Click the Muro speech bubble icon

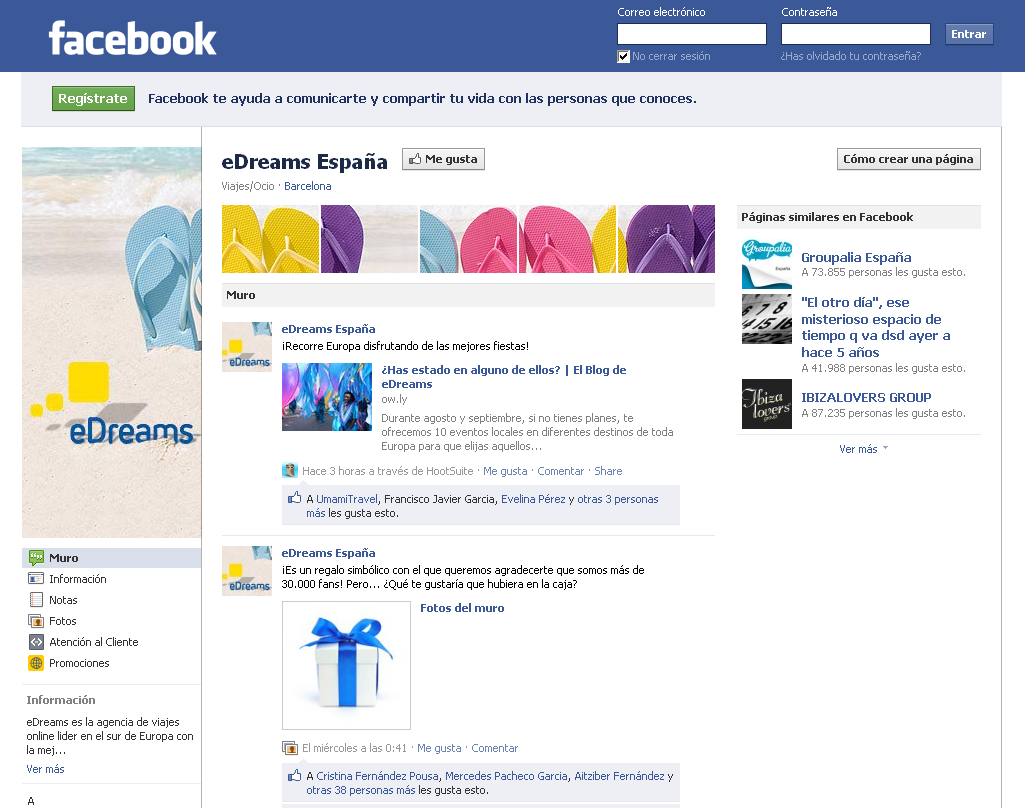[37, 558]
